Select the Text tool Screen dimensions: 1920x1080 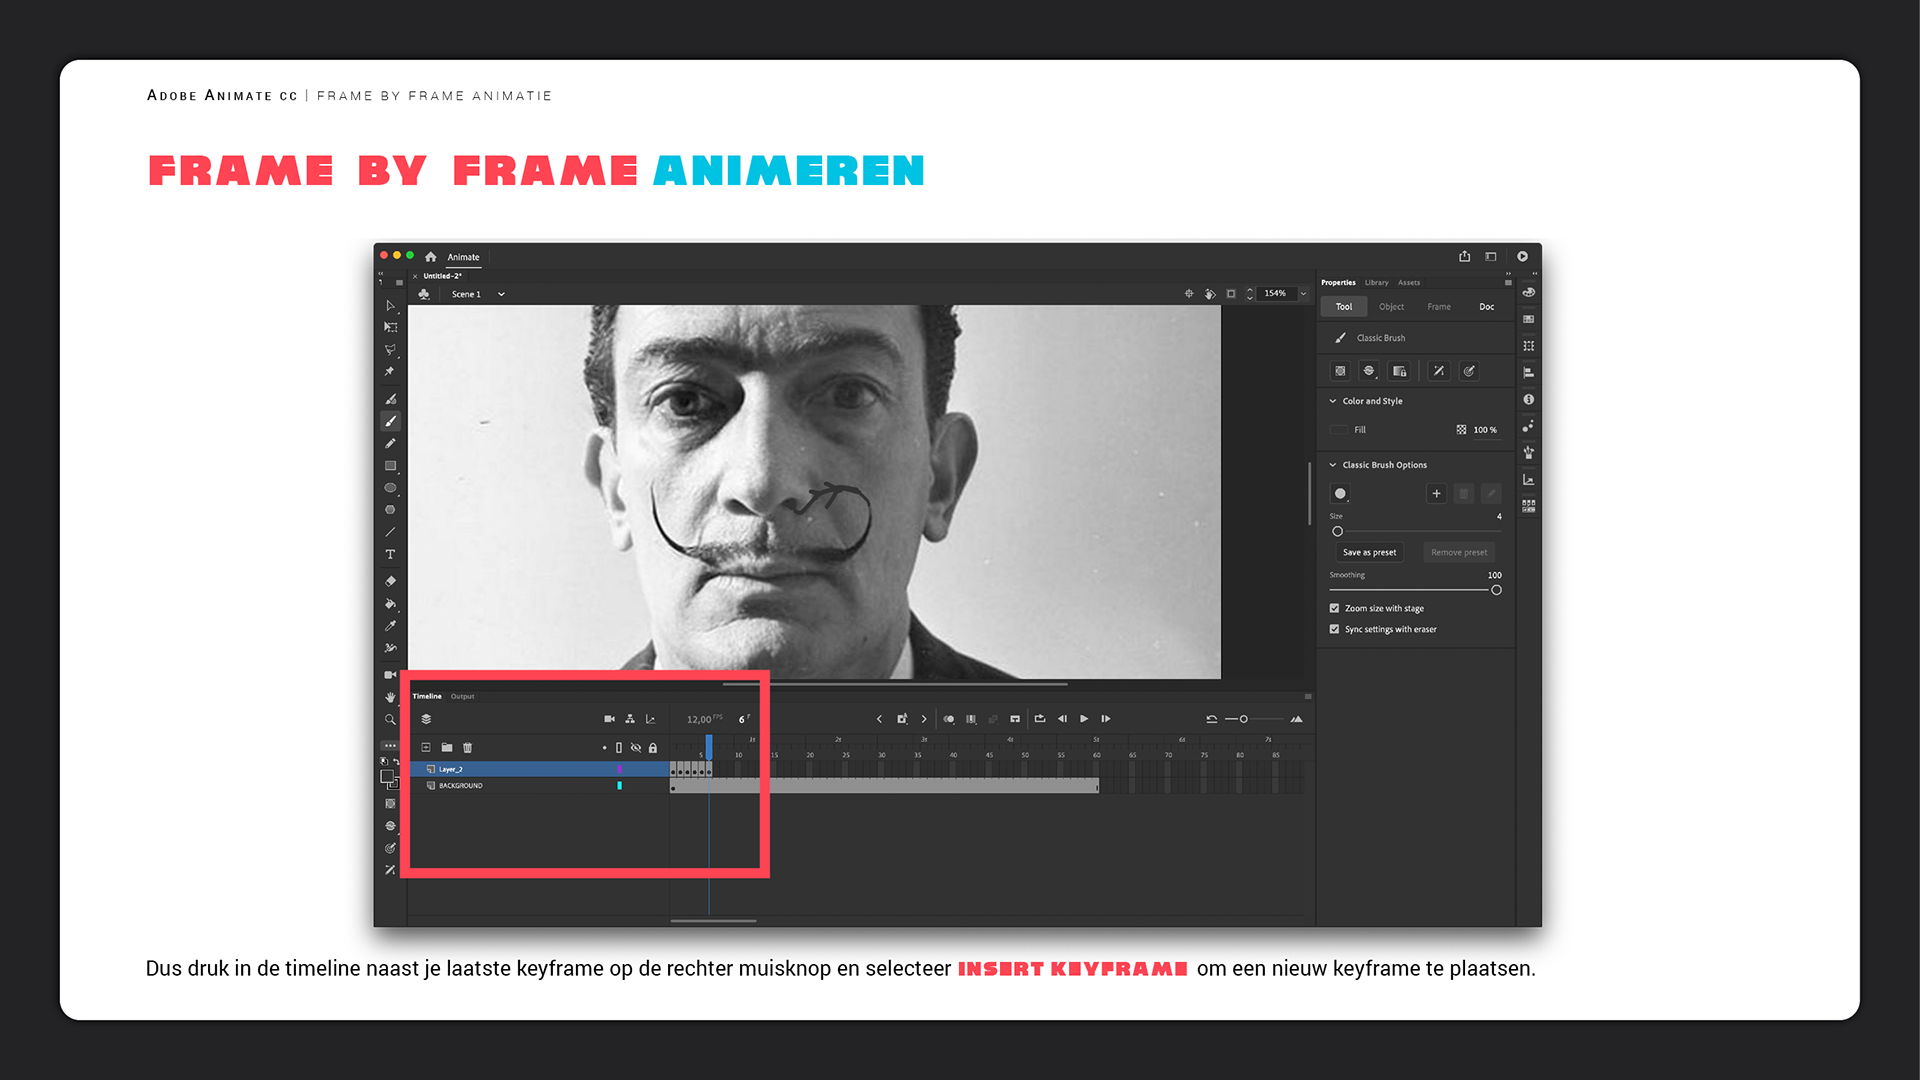(x=390, y=554)
